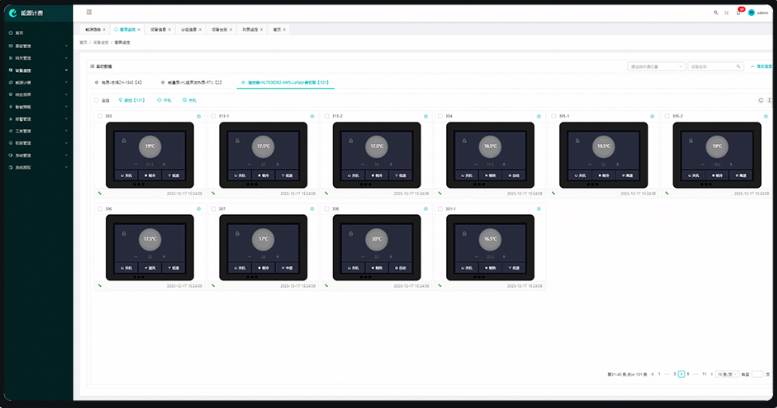Click the admin user avatar

point(752,12)
